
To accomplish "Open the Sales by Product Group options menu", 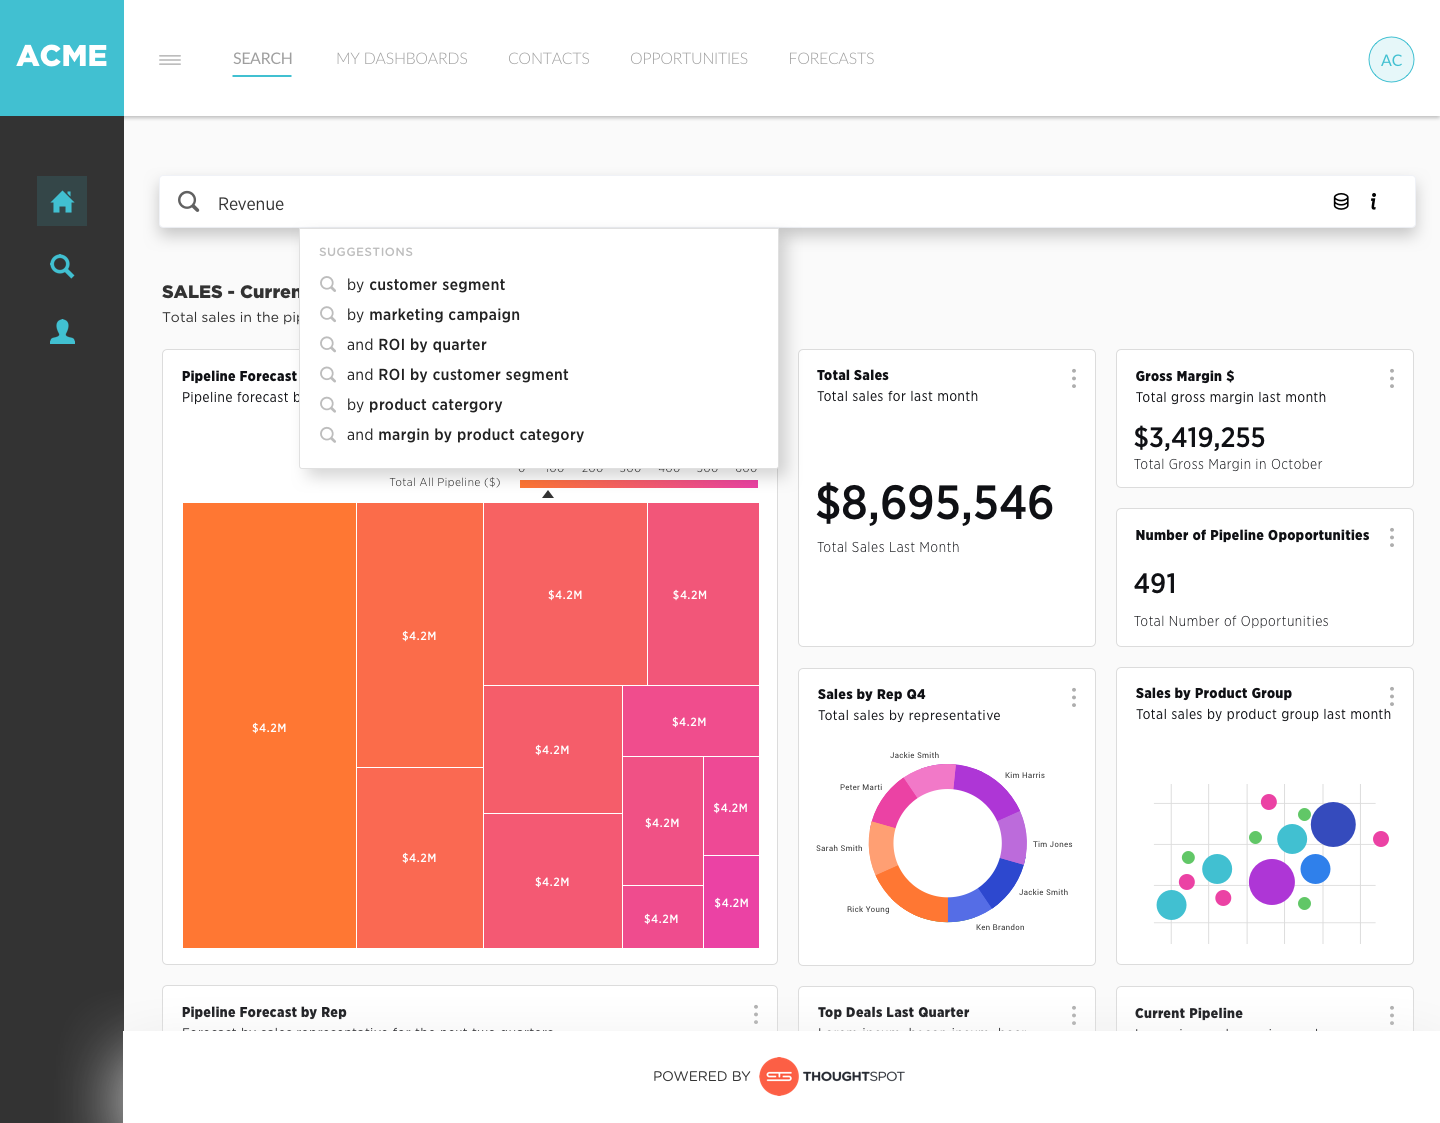I will click(1391, 696).
